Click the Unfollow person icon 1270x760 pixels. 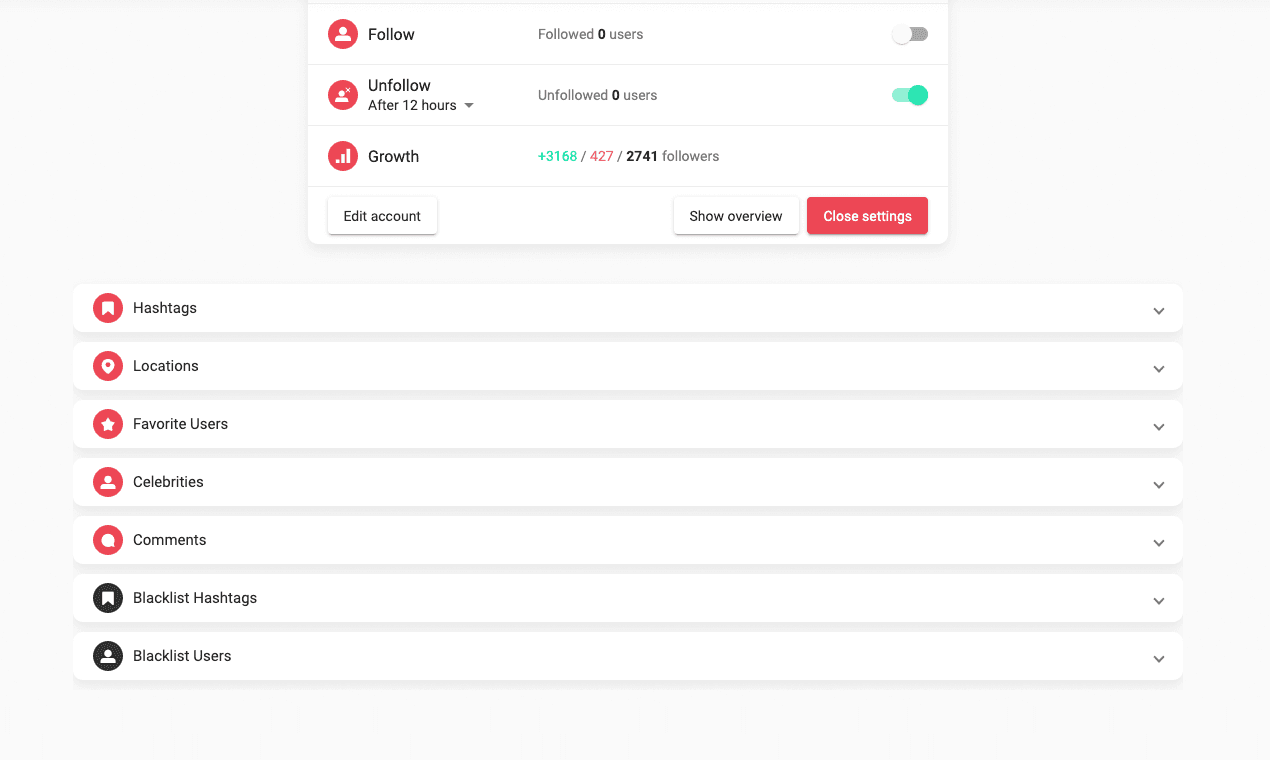343,95
